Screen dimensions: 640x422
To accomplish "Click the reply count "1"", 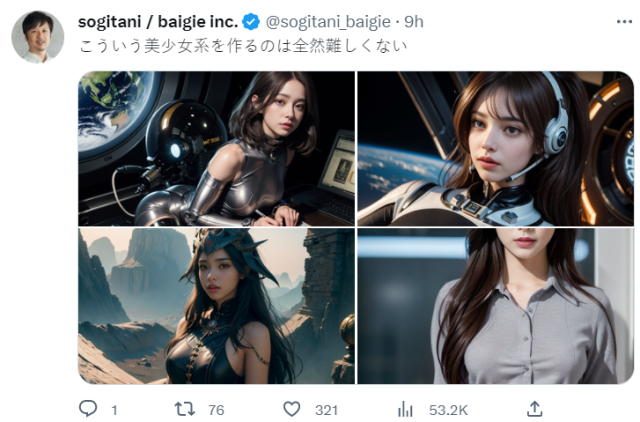I will click(x=114, y=410).
